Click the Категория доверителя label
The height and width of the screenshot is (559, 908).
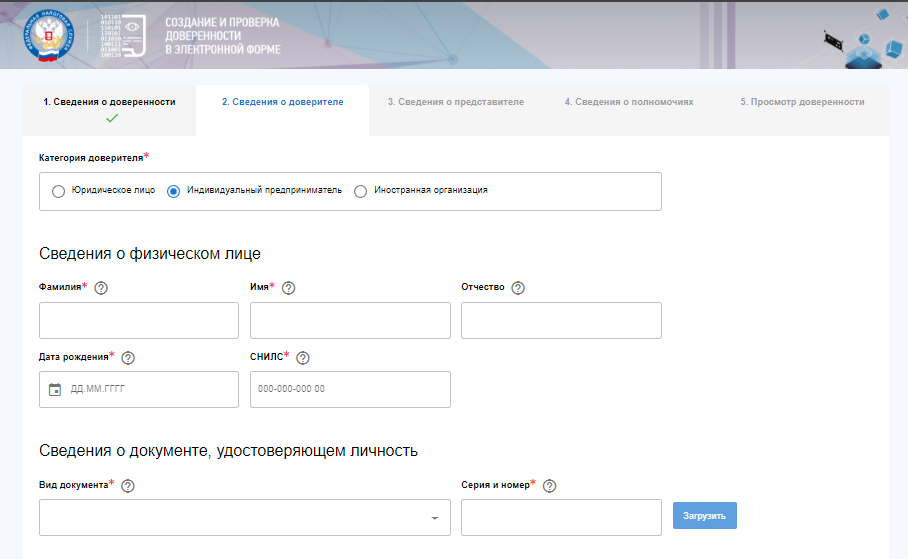tap(91, 158)
